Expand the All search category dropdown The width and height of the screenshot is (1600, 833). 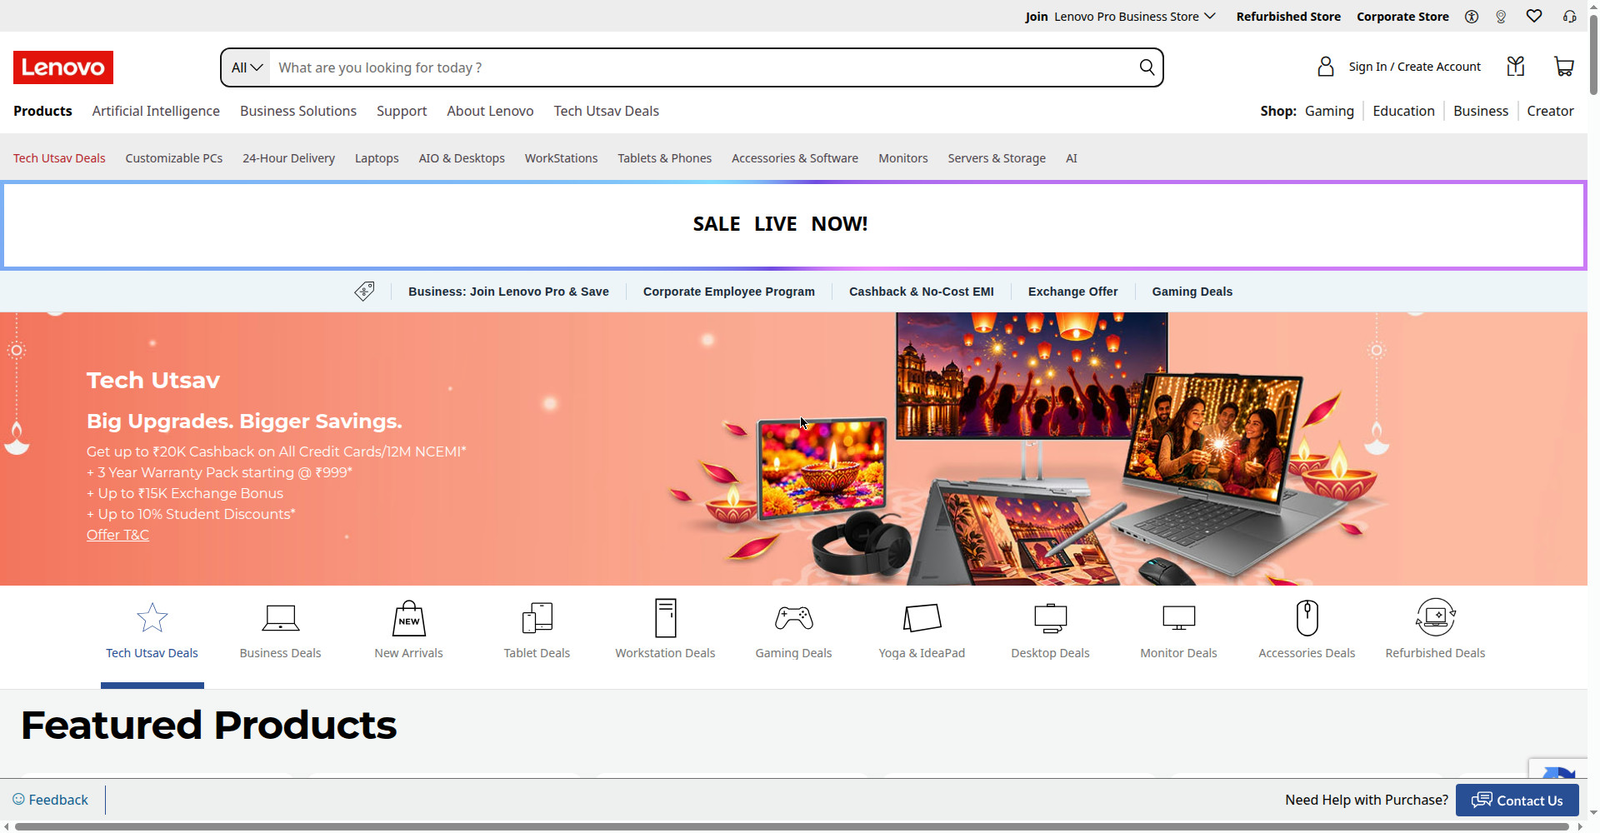[247, 67]
